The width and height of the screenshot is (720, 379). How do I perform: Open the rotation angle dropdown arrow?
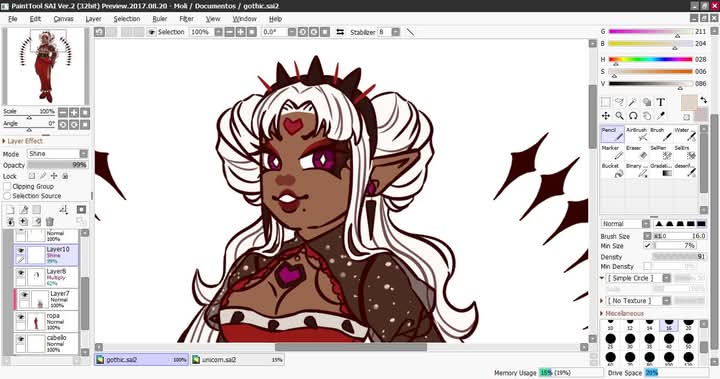pos(292,32)
